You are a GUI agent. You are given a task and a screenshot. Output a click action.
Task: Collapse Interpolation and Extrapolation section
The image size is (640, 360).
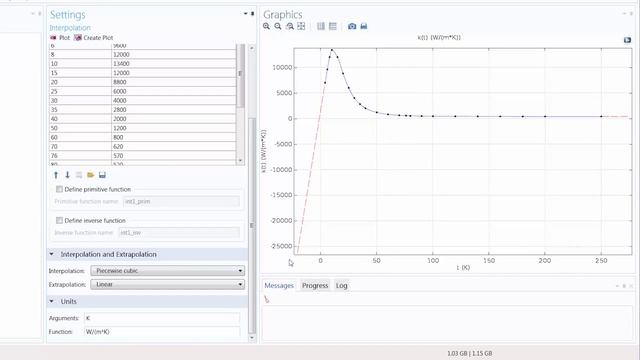pyautogui.click(x=52, y=254)
